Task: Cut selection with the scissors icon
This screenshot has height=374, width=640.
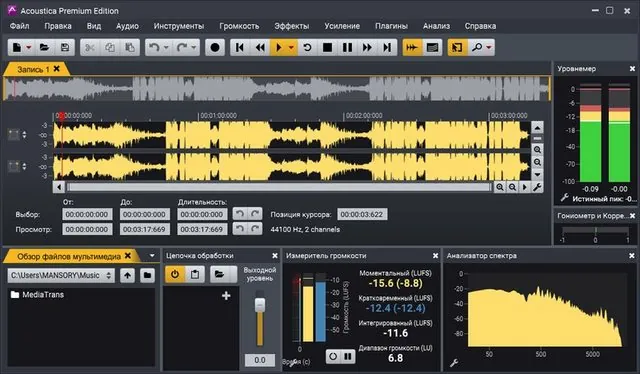Action: tap(90, 47)
